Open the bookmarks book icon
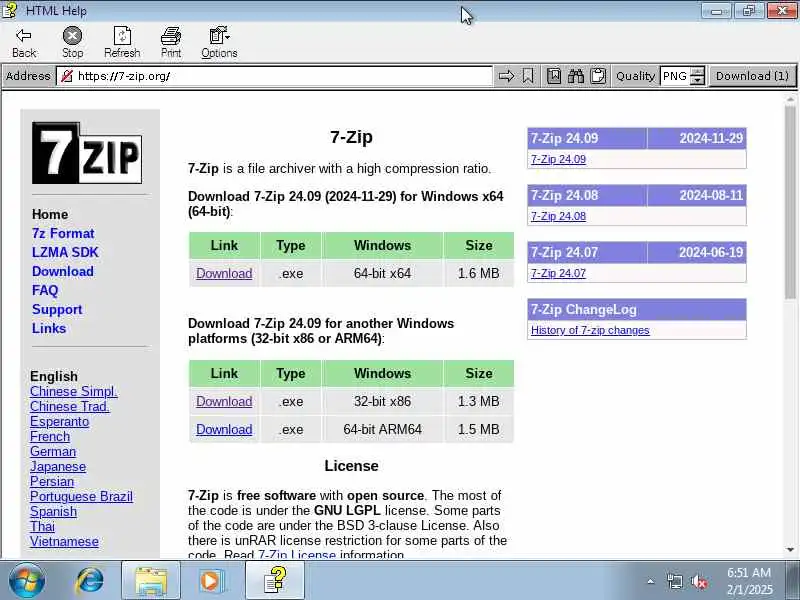Image resolution: width=800 pixels, height=600 pixels. 554,76
